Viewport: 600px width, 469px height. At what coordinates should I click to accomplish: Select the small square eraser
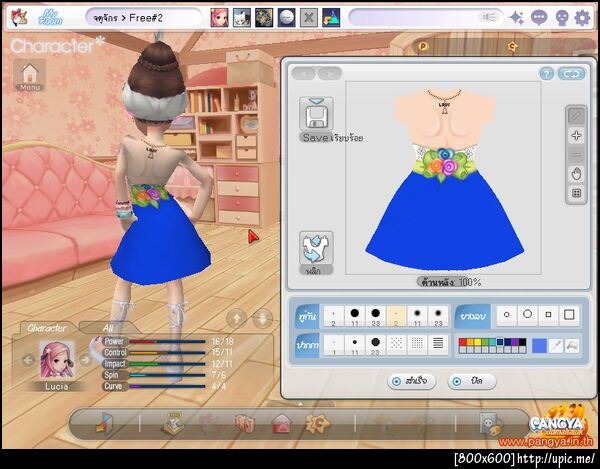[549, 315]
